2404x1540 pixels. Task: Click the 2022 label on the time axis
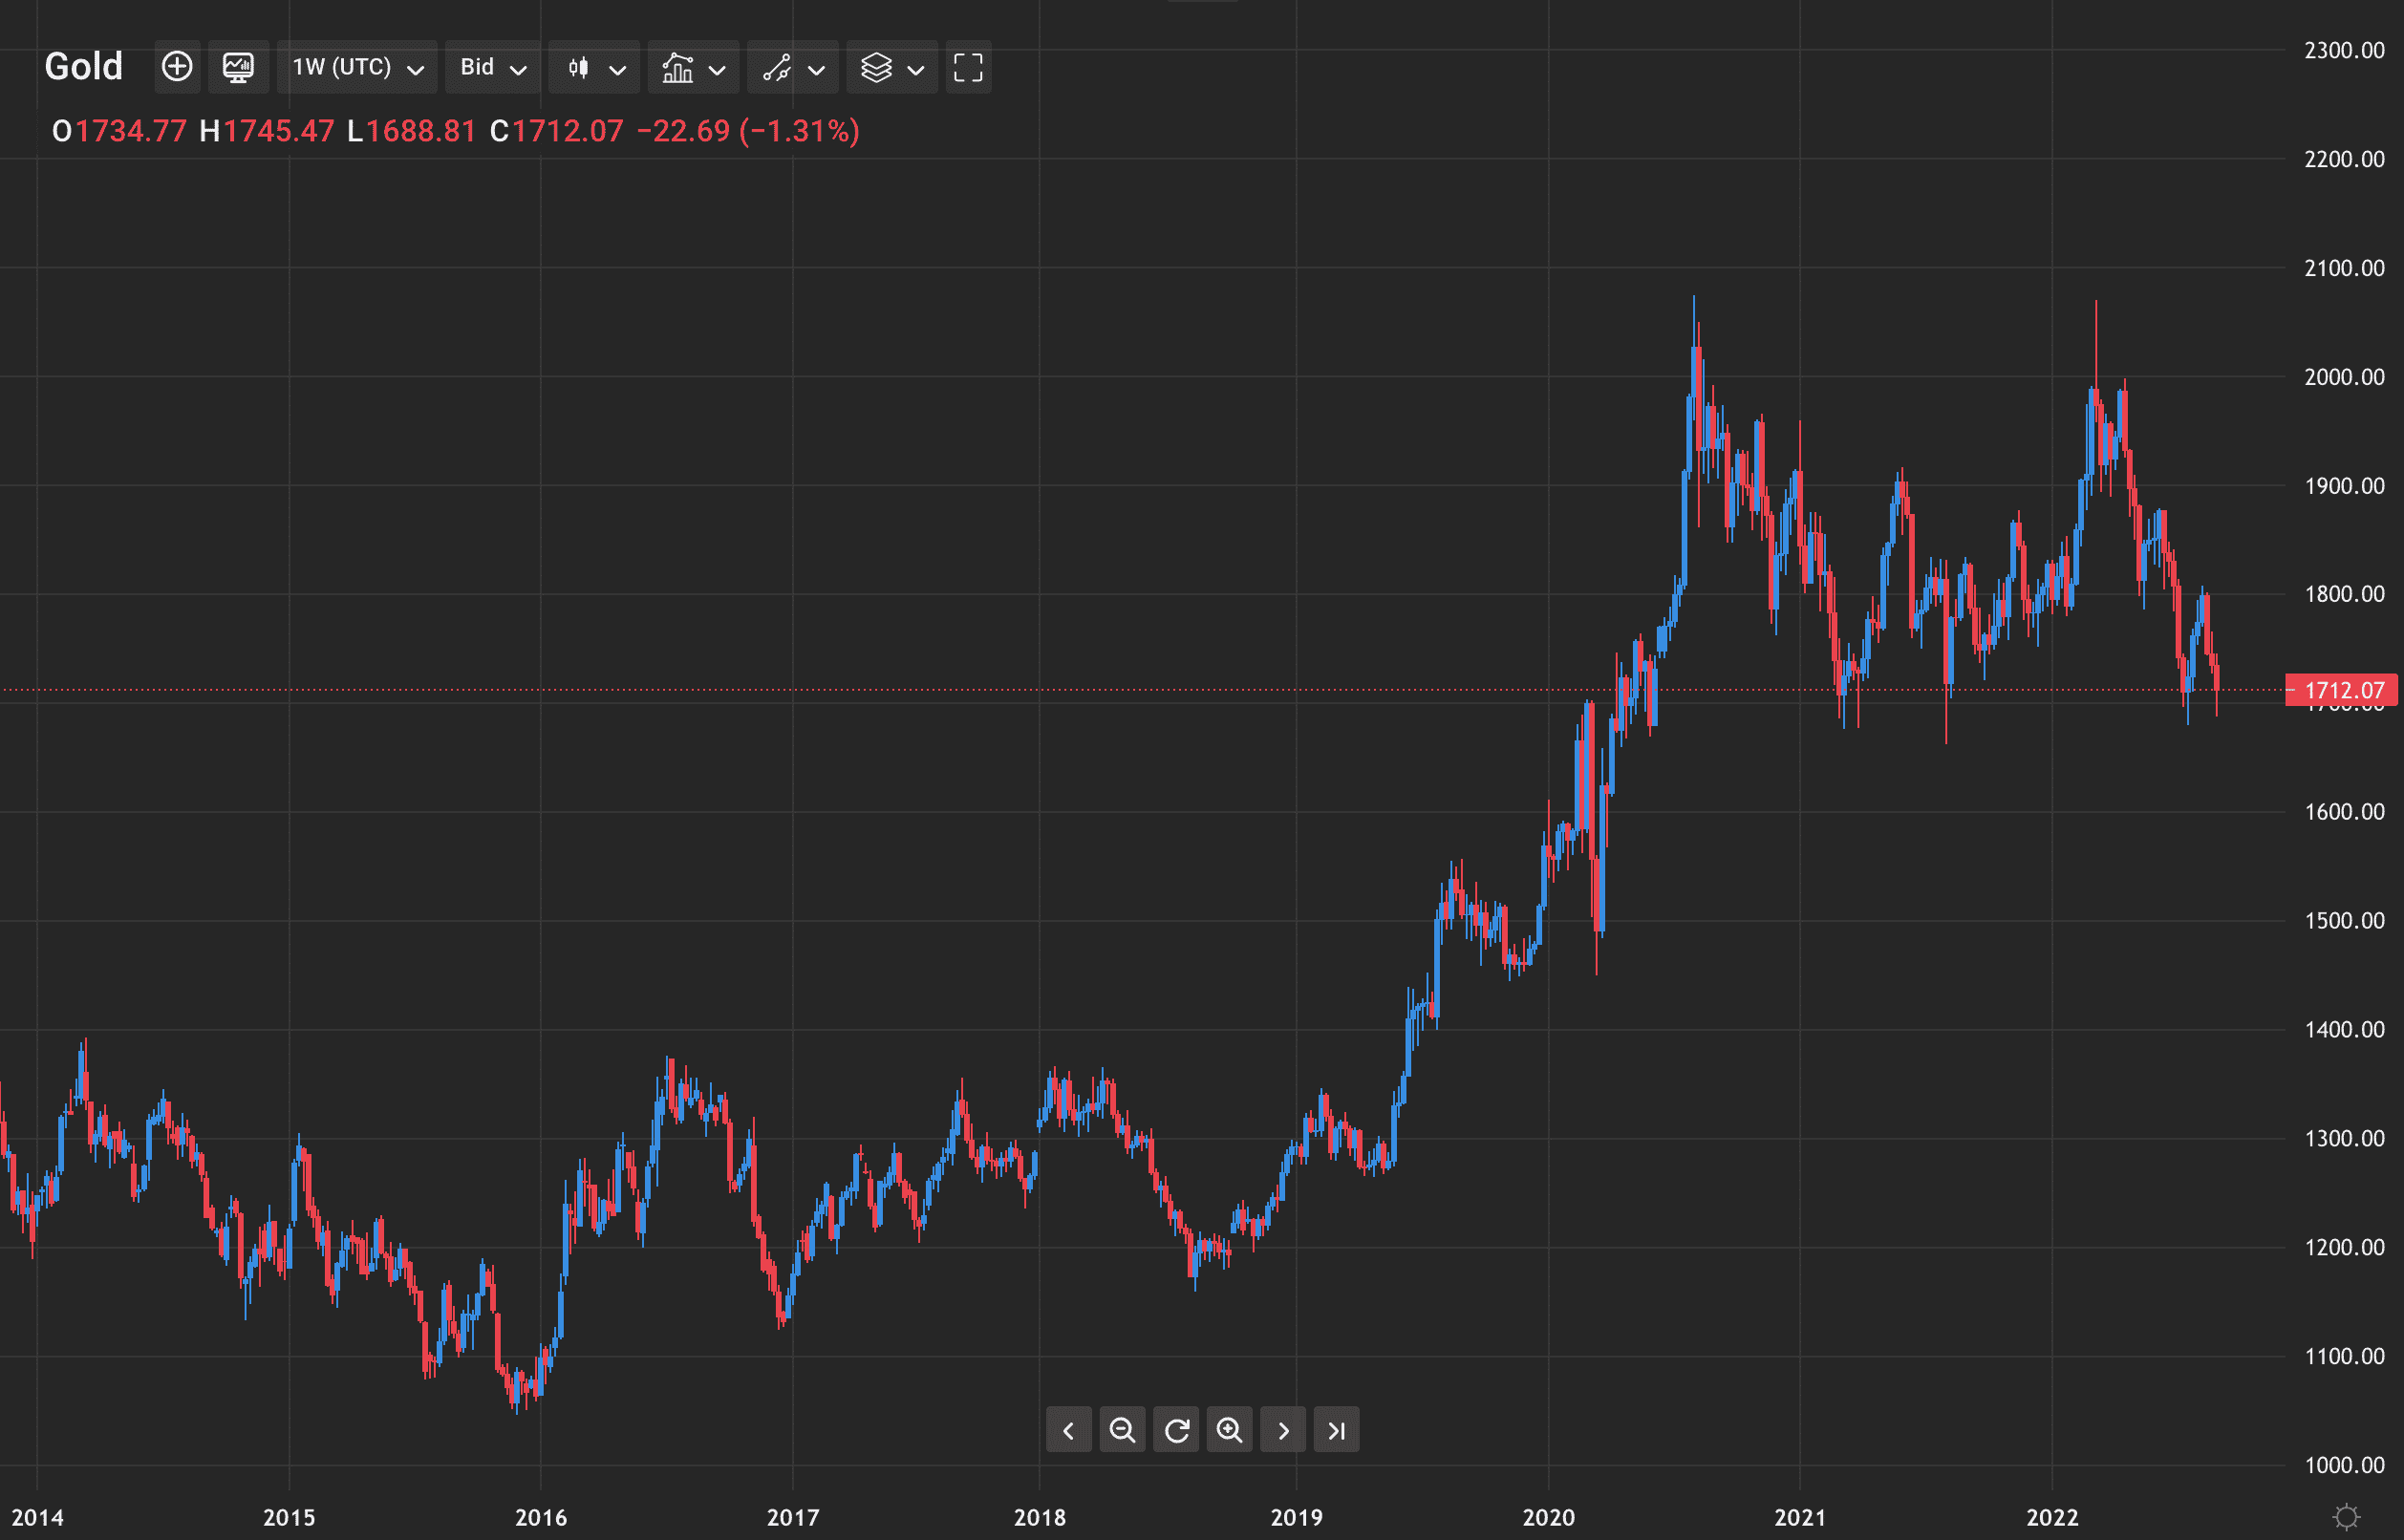click(x=2052, y=1517)
